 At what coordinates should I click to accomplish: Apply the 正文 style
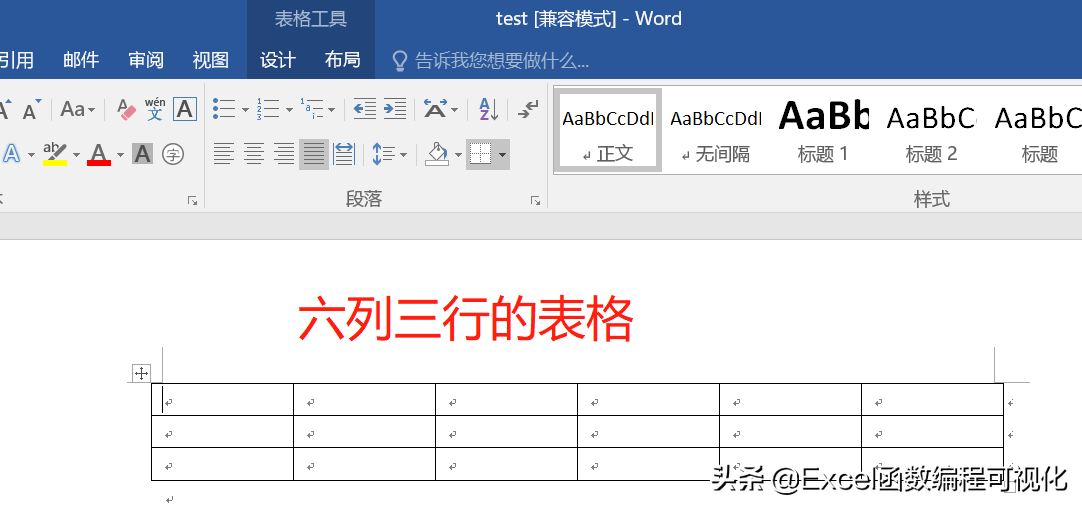click(608, 130)
